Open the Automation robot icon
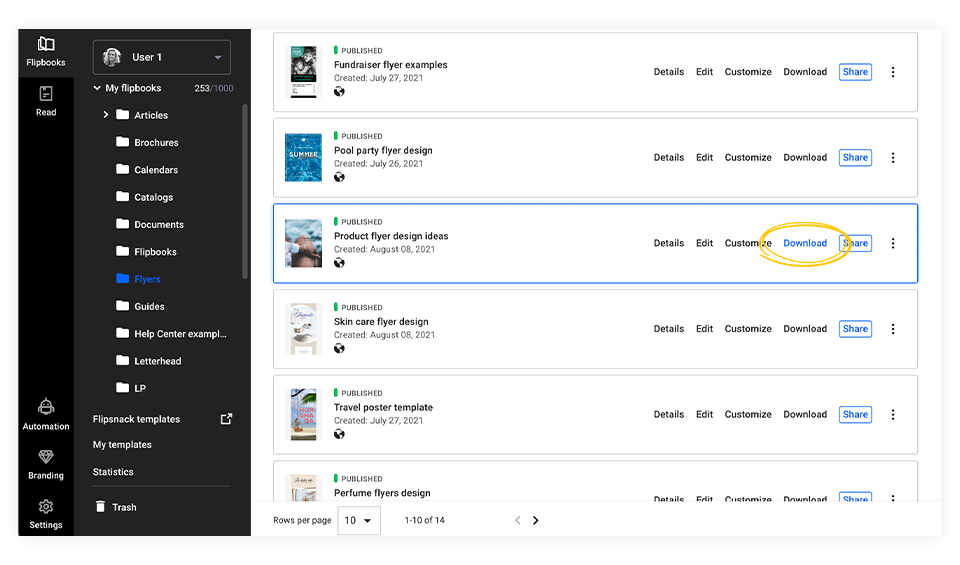 46,413
